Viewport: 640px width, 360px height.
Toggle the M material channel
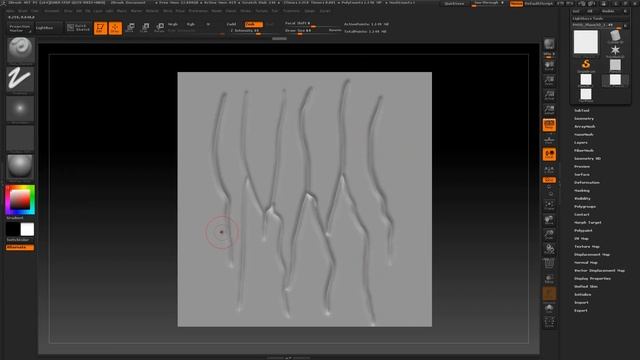point(208,24)
